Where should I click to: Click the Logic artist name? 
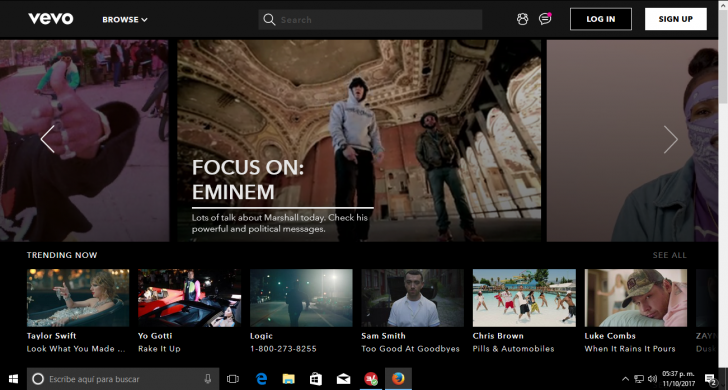(x=261, y=336)
